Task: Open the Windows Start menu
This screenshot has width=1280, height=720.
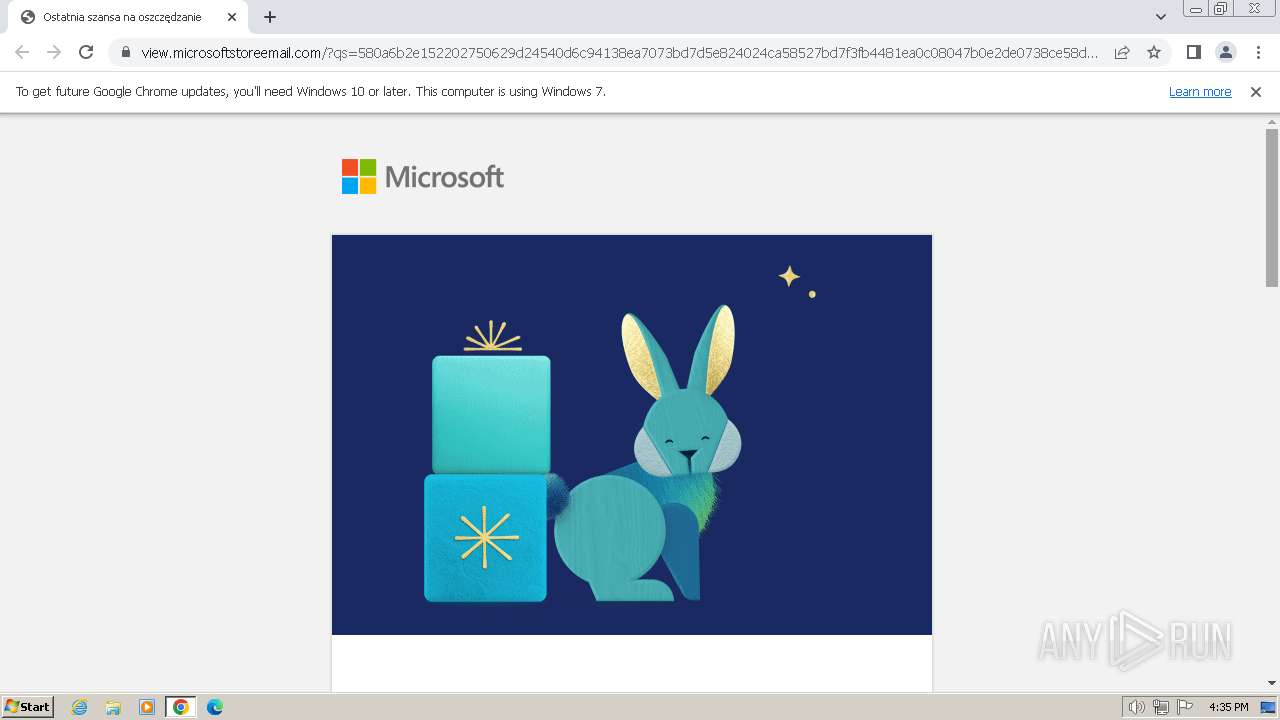Action: click(x=28, y=707)
